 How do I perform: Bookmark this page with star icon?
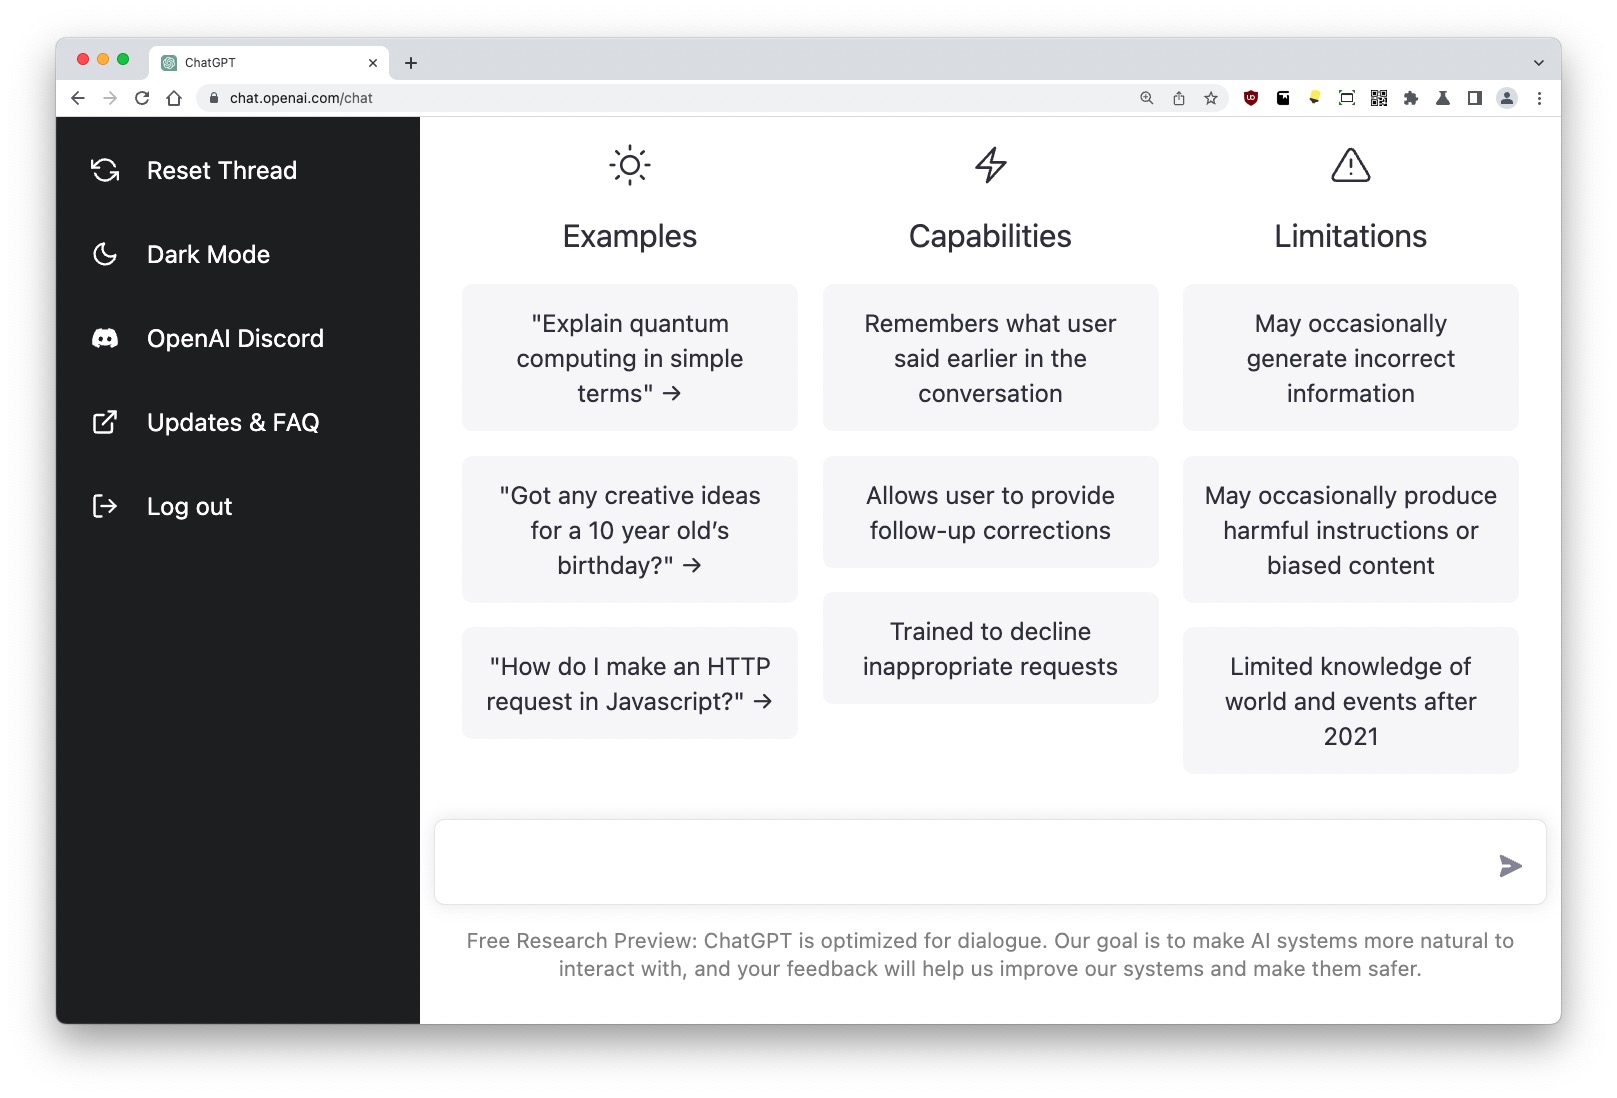[1211, 98]
